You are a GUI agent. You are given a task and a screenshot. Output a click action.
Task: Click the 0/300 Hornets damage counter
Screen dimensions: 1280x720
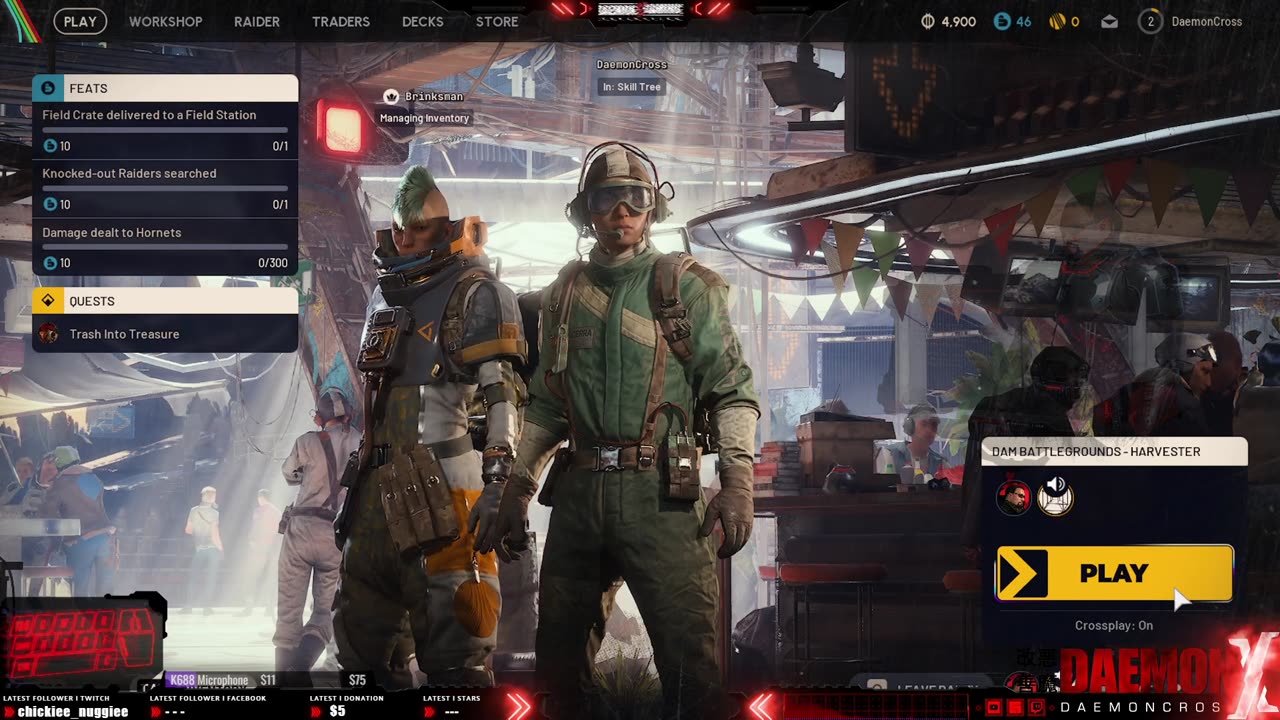coord(273,263)
